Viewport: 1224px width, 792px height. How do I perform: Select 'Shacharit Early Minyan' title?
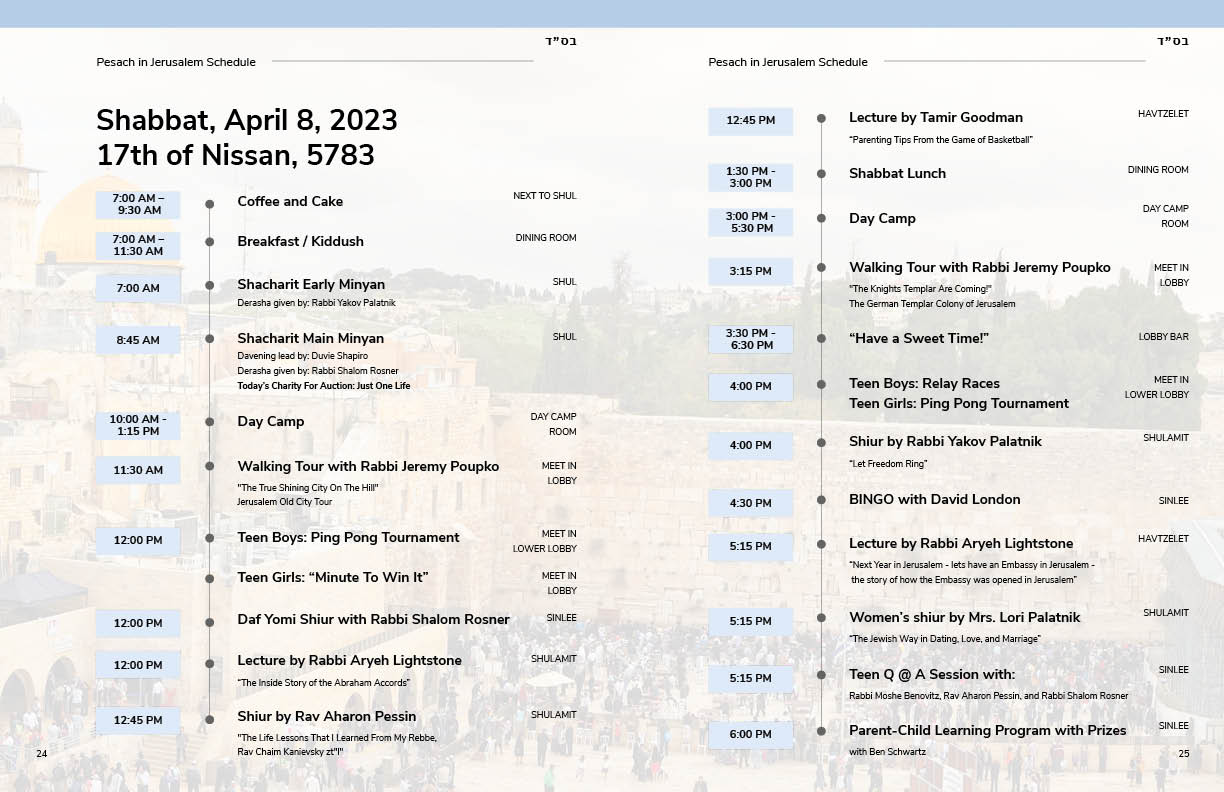(x=311, y=285)
